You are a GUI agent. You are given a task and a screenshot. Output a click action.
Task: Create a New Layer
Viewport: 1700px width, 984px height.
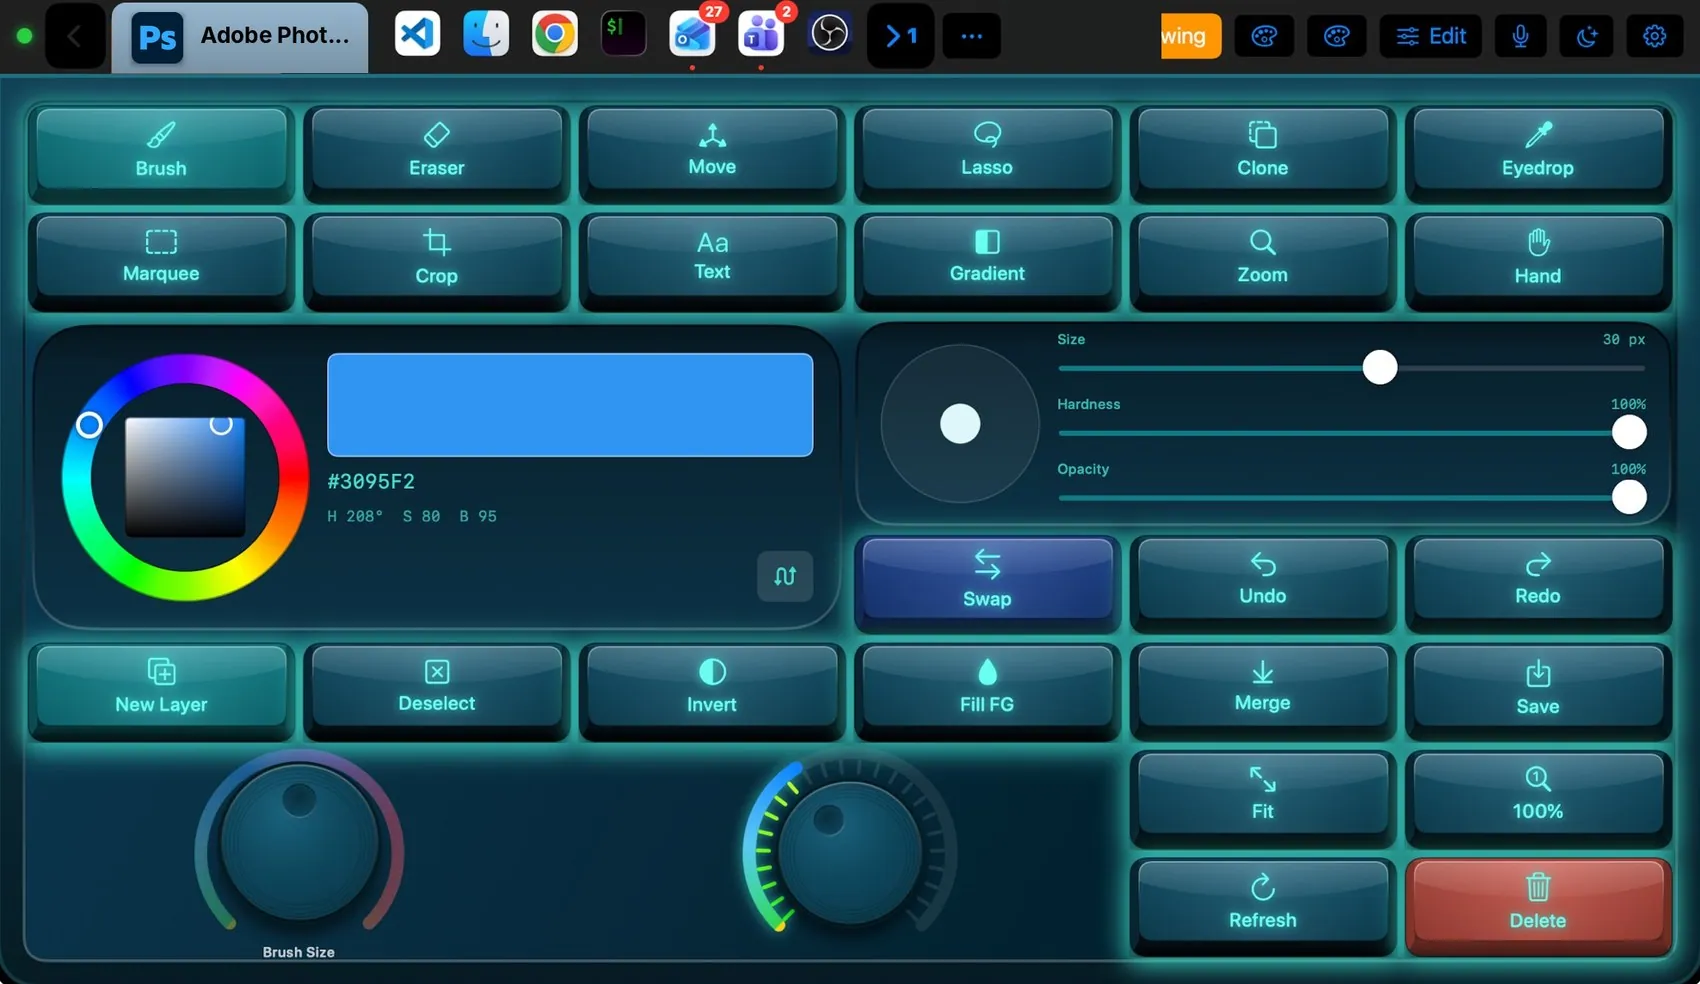point(161,687)
